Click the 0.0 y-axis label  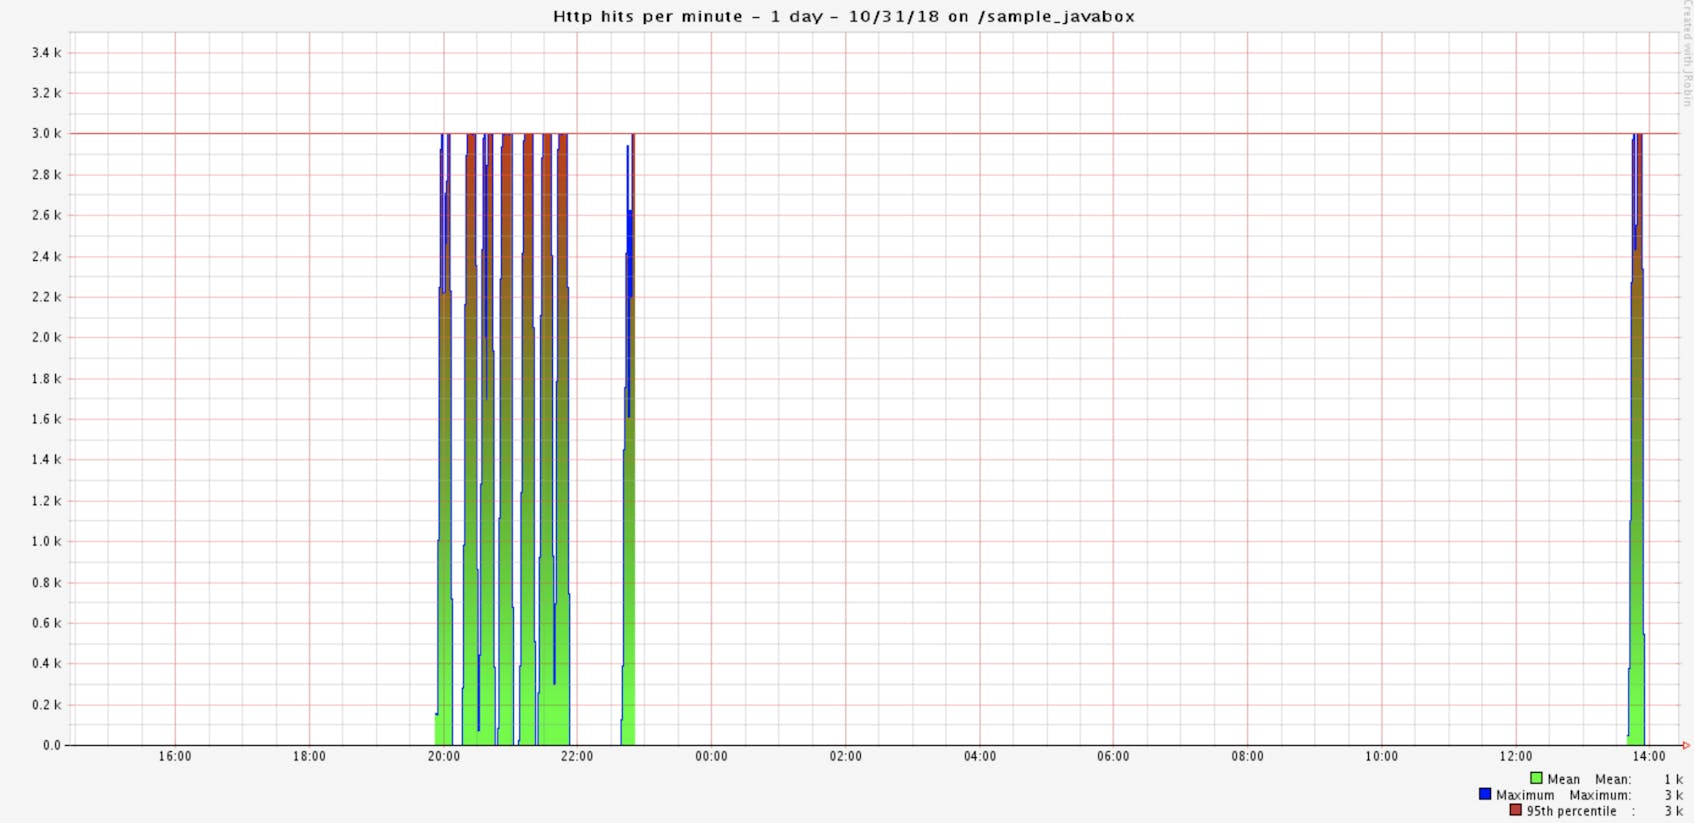[x=51, y=745]
